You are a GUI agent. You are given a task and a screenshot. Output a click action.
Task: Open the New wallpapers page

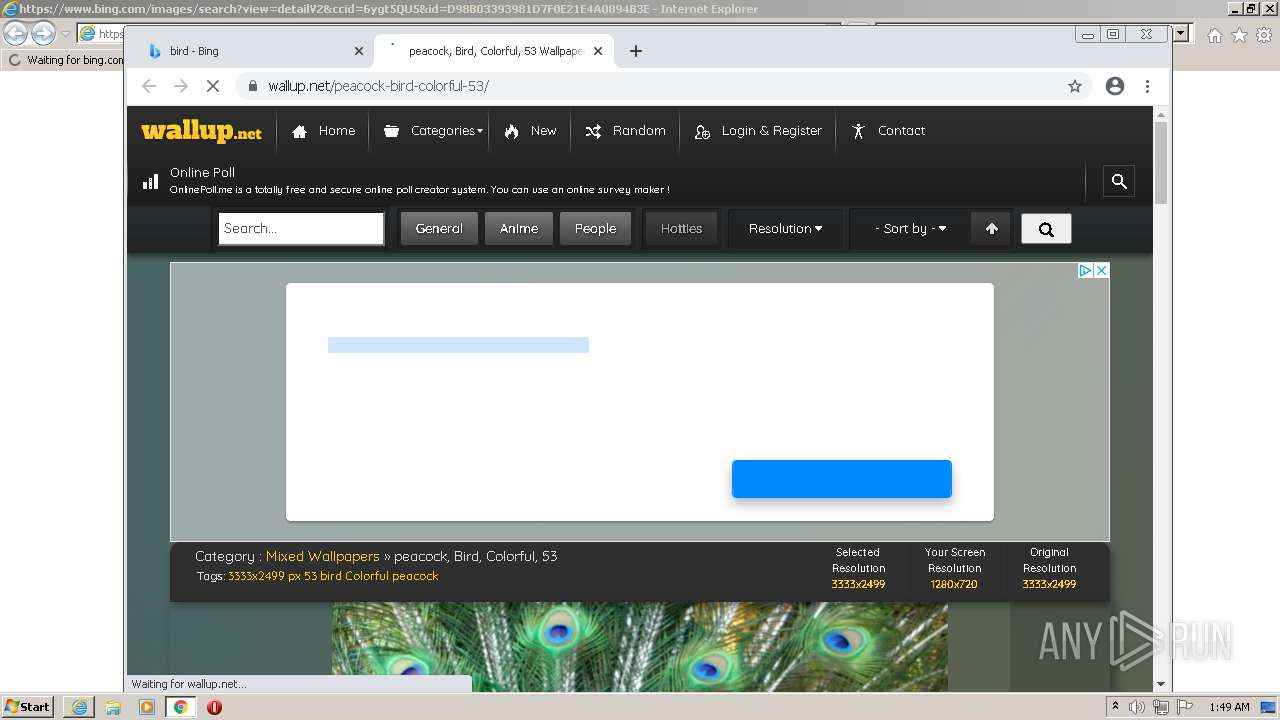point(530,131)
